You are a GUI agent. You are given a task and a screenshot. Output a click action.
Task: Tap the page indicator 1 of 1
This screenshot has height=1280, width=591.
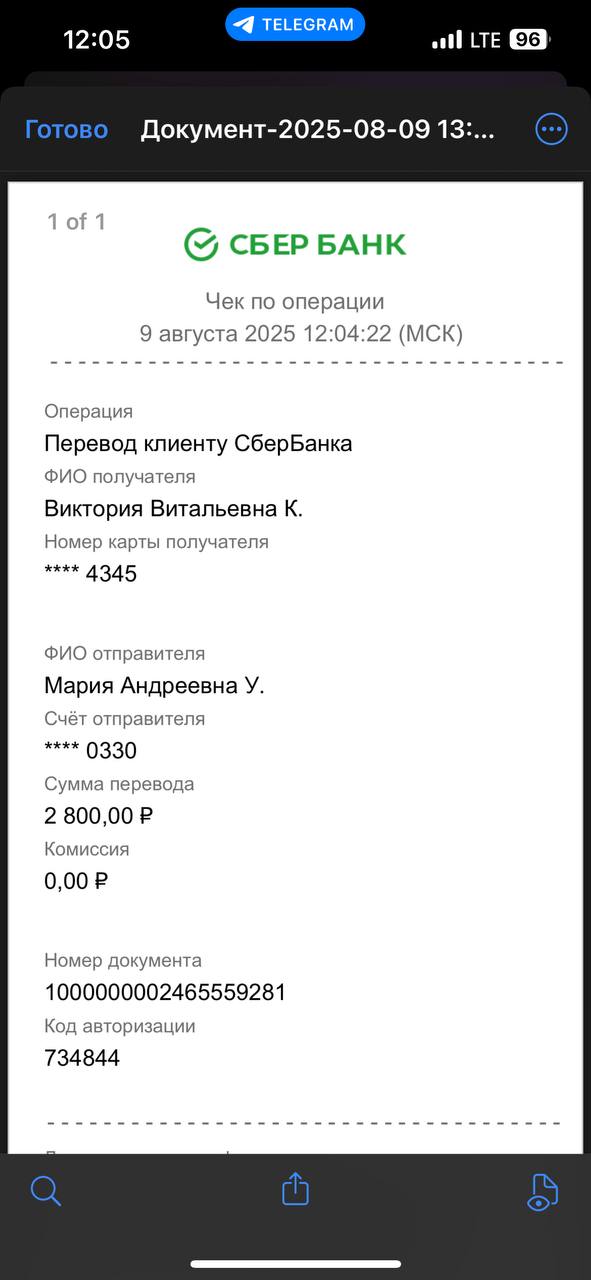pos(76,222)
